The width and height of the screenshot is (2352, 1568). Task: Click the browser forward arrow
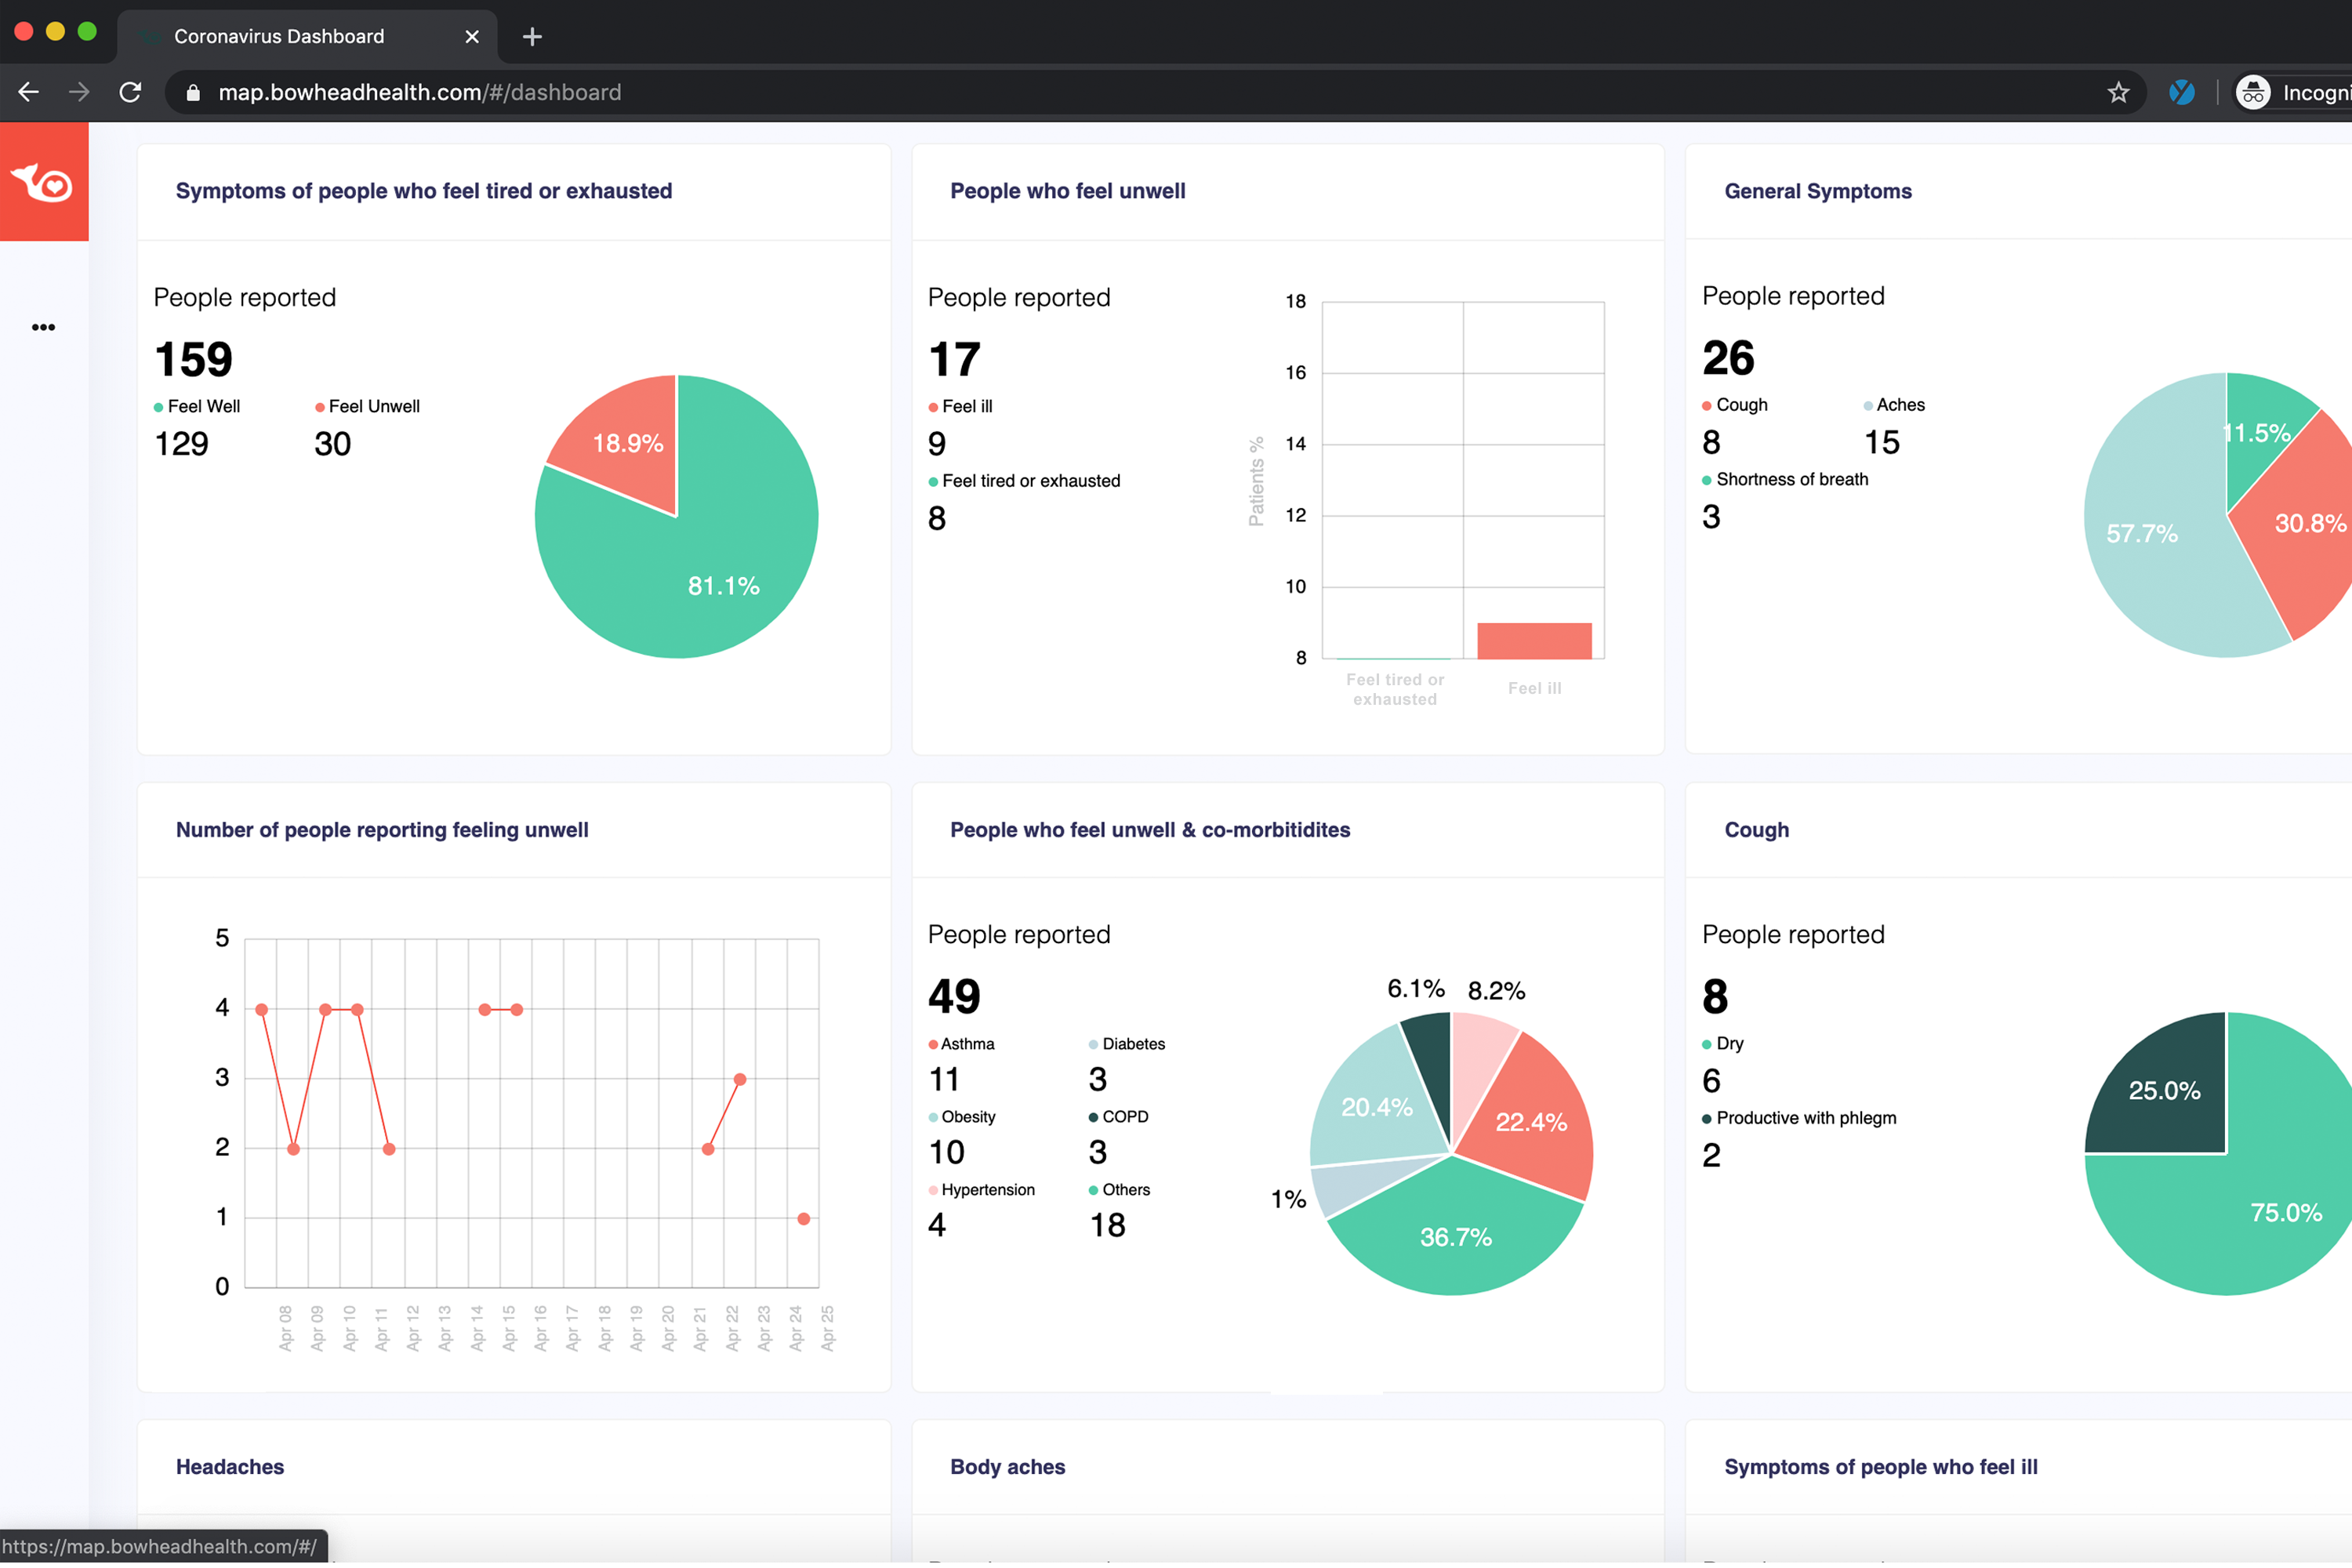[x=79, y=92]
